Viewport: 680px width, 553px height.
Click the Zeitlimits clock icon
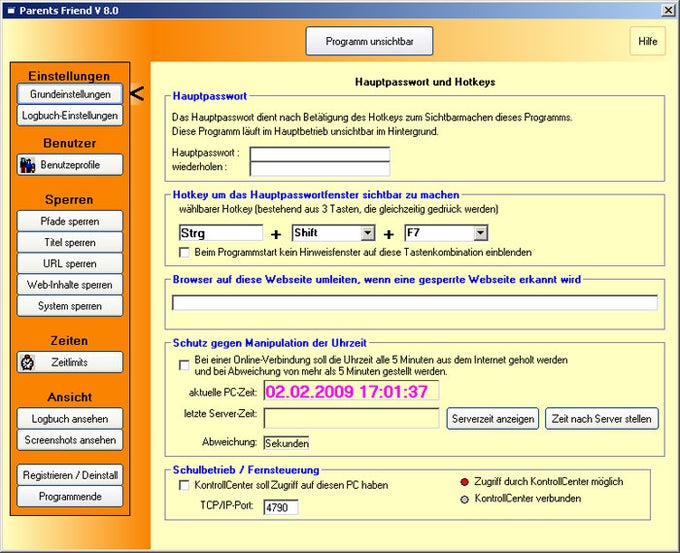pos(28,362)
